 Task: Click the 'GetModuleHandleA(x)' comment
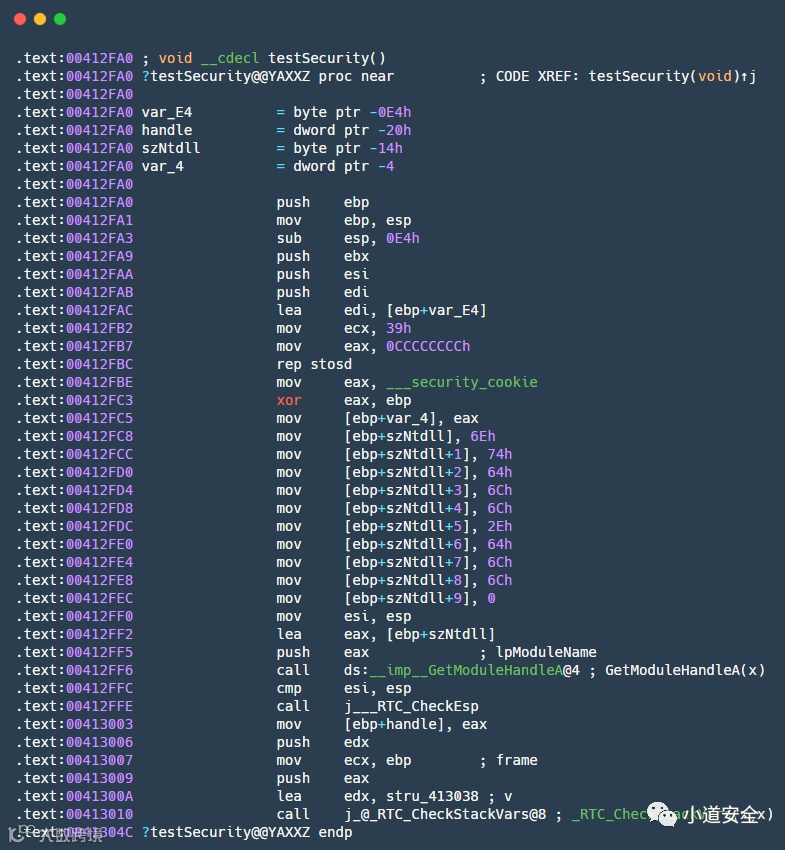click(x=685, y=670)
